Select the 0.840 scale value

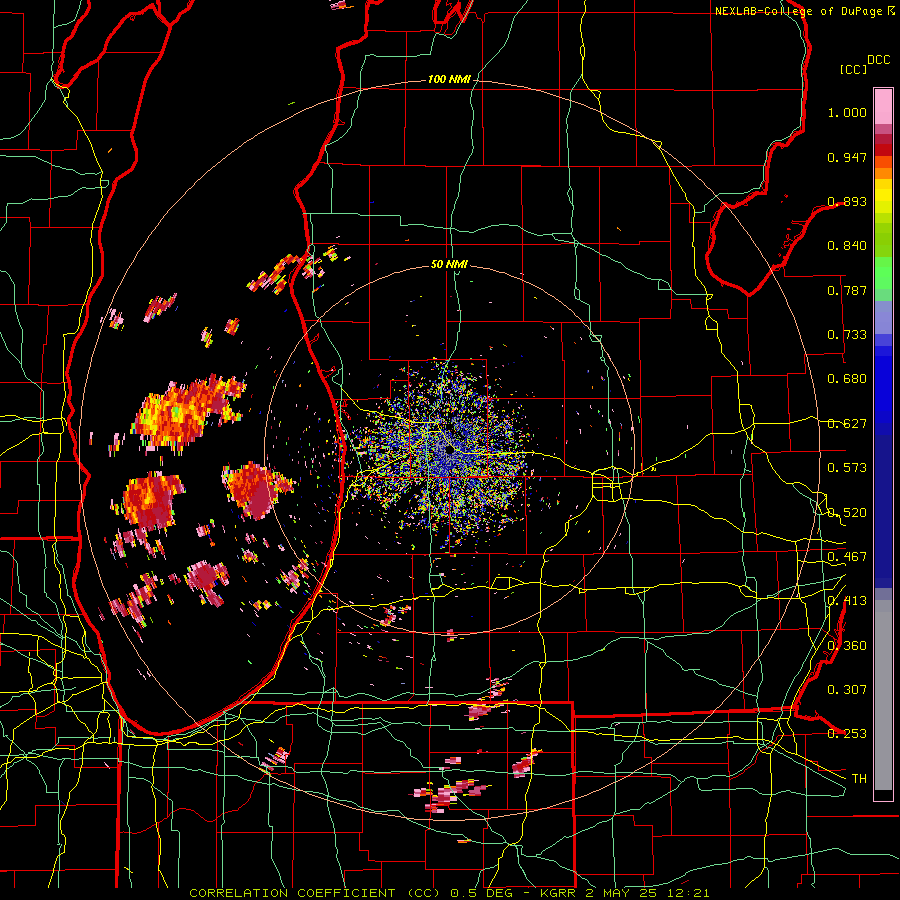point(847,246)
